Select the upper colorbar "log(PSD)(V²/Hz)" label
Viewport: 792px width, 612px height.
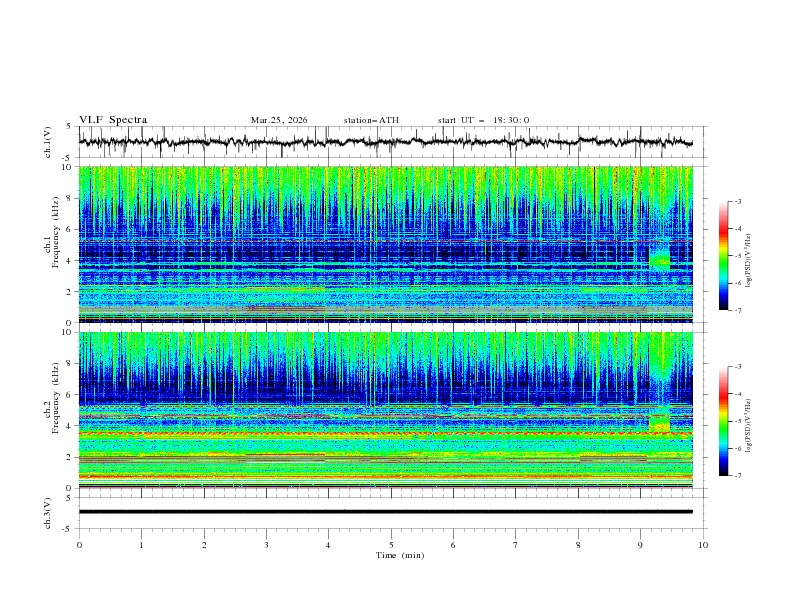(x=748, y=261)
